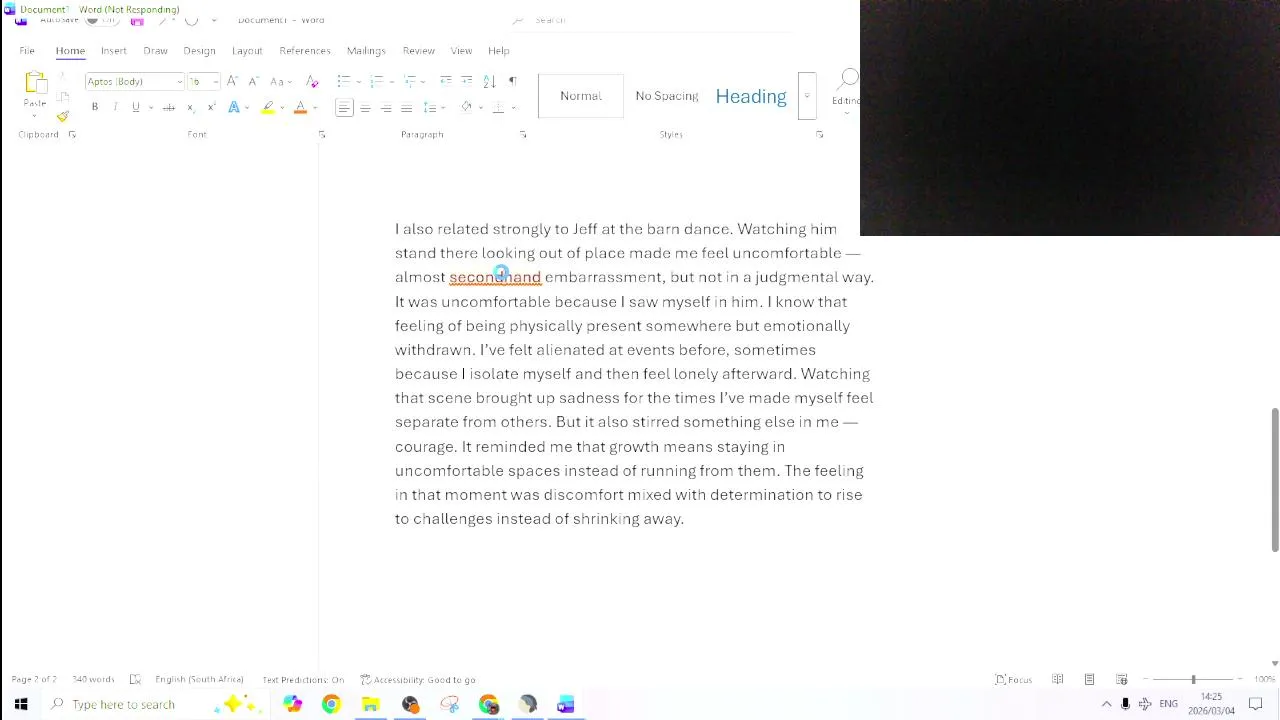Apply the No Spacing style
Image resolution: width=1280 pixels, height=720 pixels.
coord(667,96)
